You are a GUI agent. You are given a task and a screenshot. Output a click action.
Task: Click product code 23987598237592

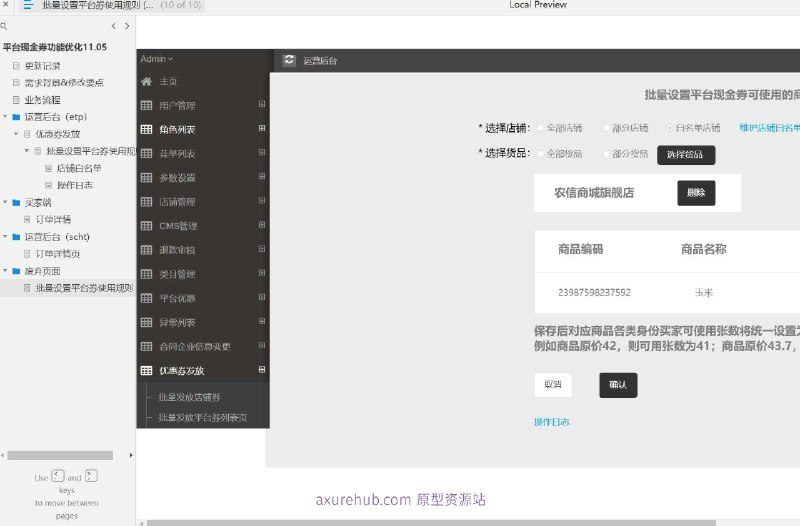[594, 292]
